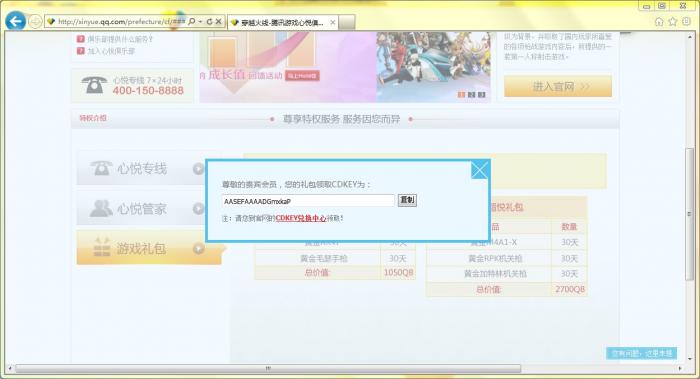This screenshot has width=700, height=379.
Task: Close the 穿越火线 browser tab
Action: coord(333,22)
